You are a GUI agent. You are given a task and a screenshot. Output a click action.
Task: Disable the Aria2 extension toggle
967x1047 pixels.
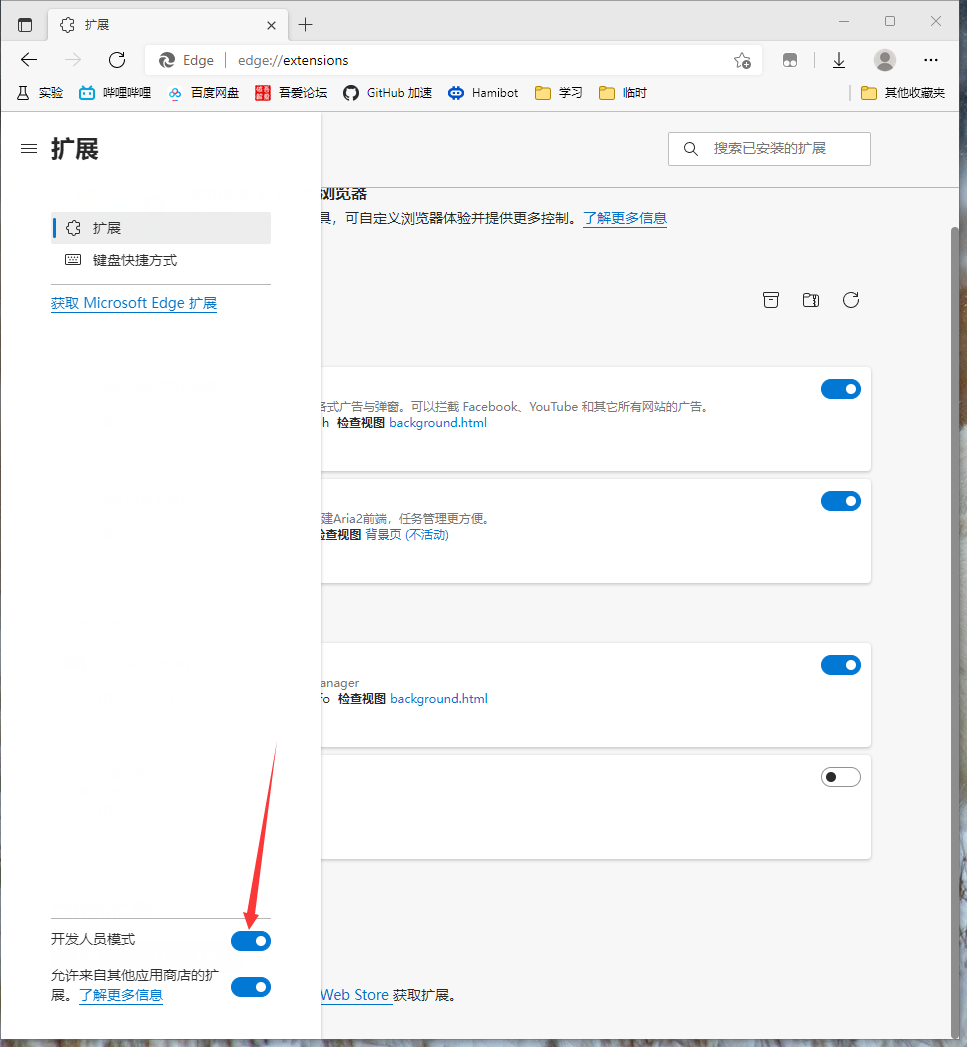(840, 501)
